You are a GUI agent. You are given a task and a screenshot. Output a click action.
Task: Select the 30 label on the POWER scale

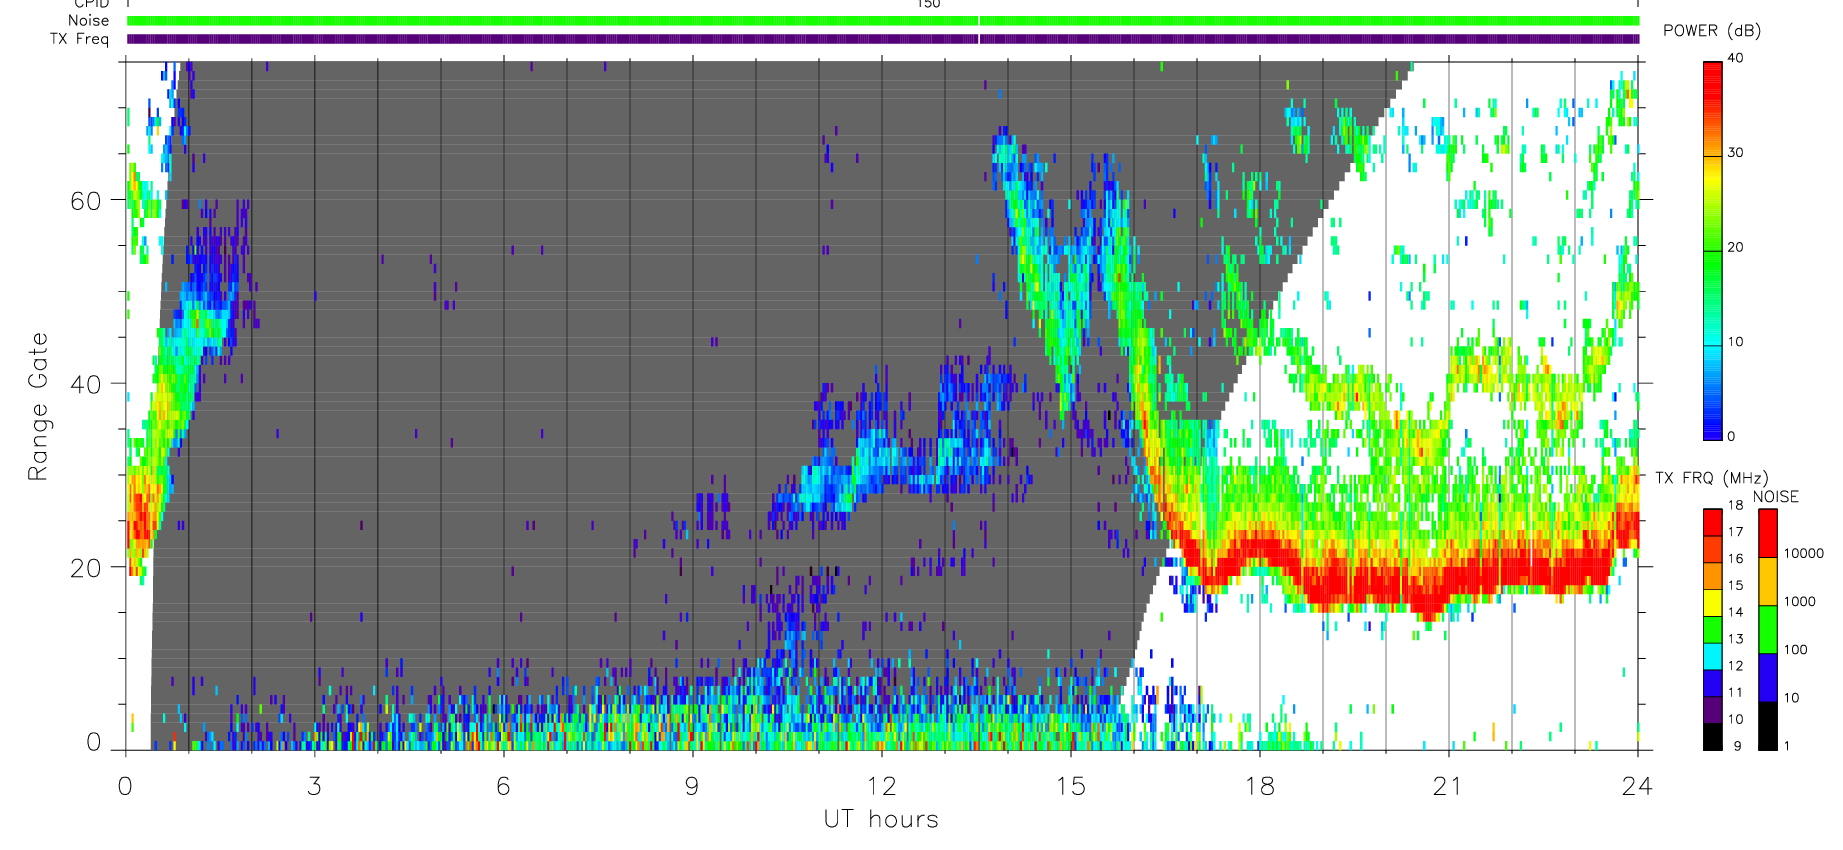tap(1735, 153)
